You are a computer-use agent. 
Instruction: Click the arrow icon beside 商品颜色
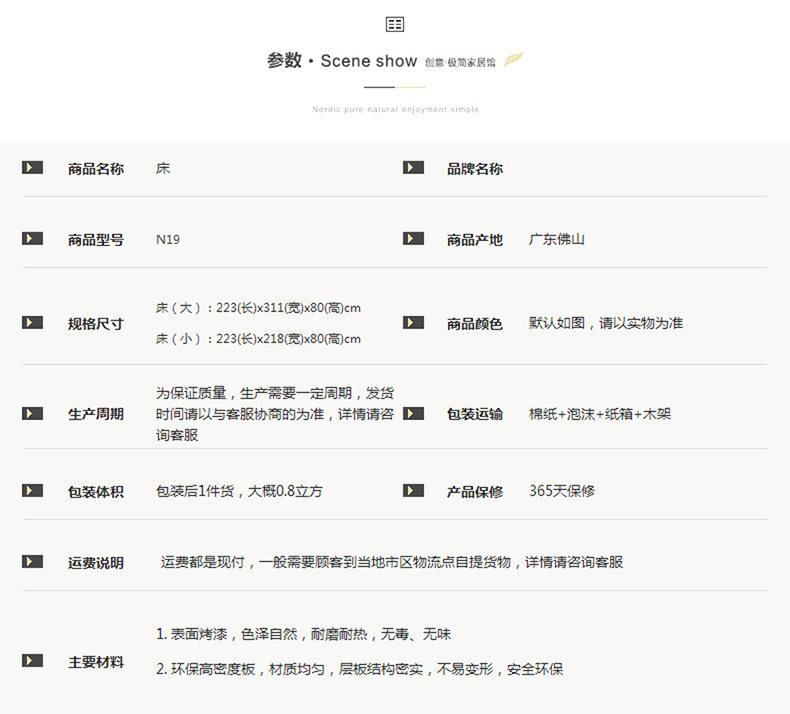coord(413,322)
